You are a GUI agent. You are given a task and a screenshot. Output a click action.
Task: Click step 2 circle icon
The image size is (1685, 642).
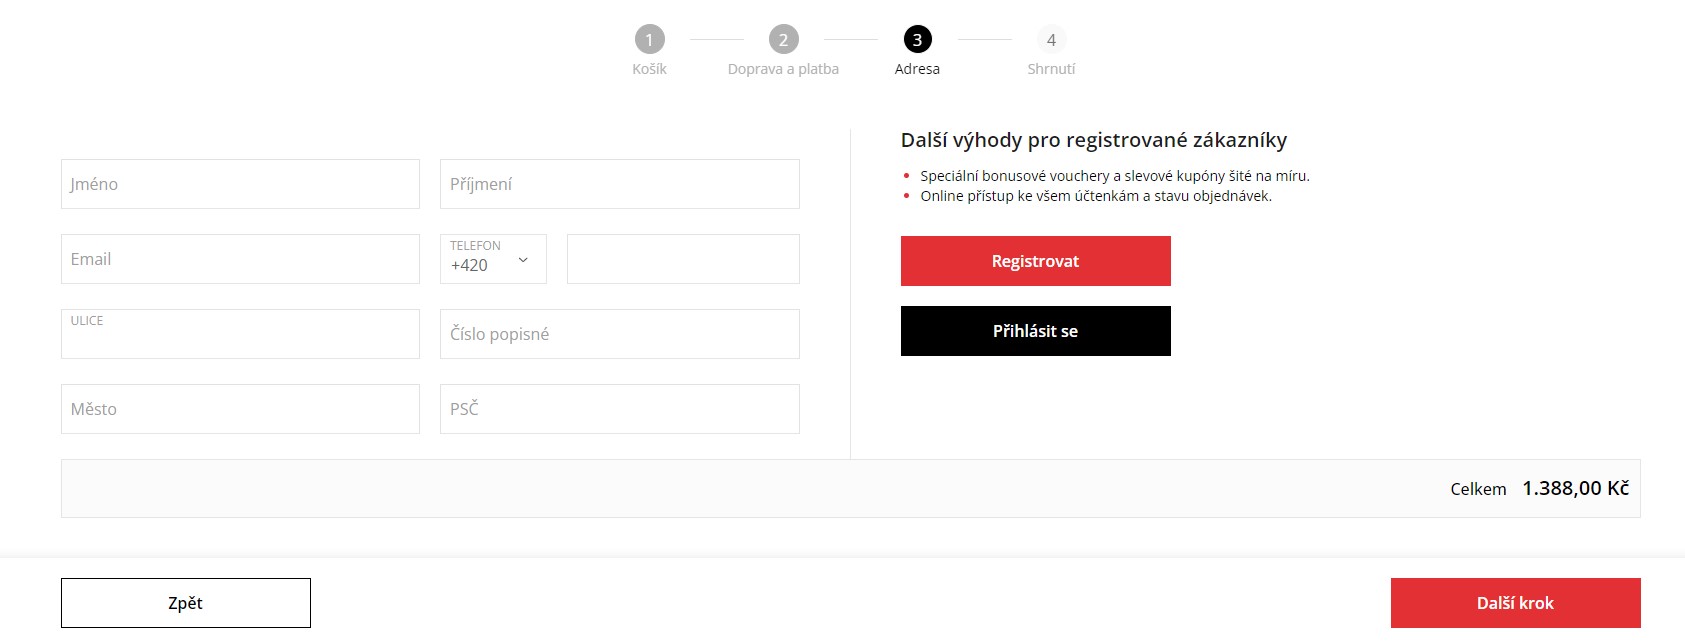pos(783,40)
